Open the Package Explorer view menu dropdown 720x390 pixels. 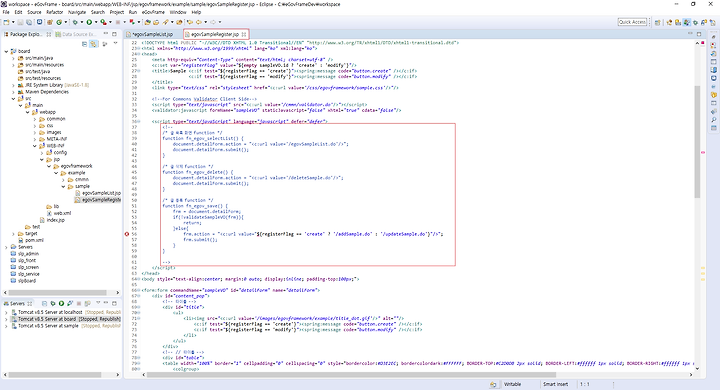(115, 44)
